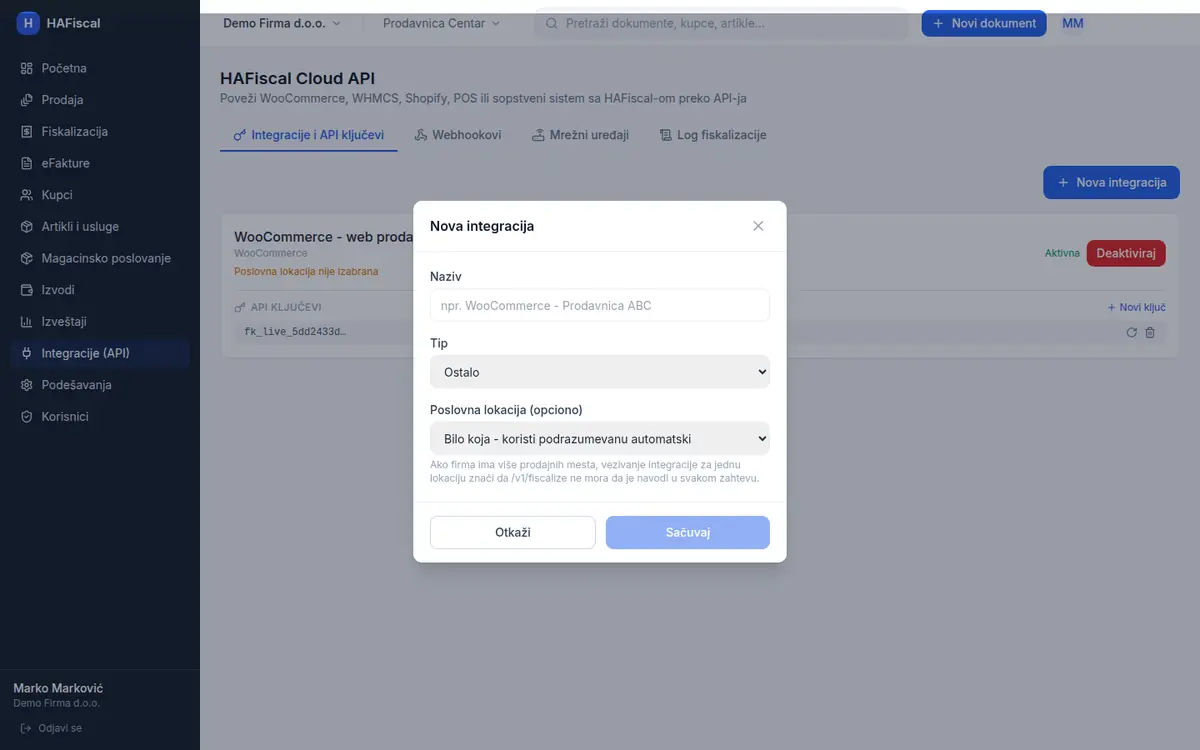Delete the fk_live API key

pos(1150,333)
